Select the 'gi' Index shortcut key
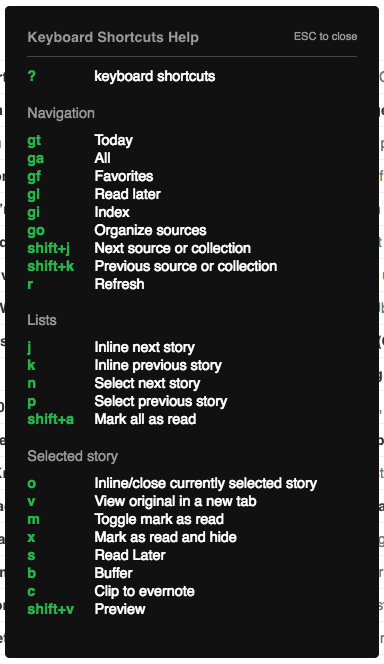 [x=33, y=212]
